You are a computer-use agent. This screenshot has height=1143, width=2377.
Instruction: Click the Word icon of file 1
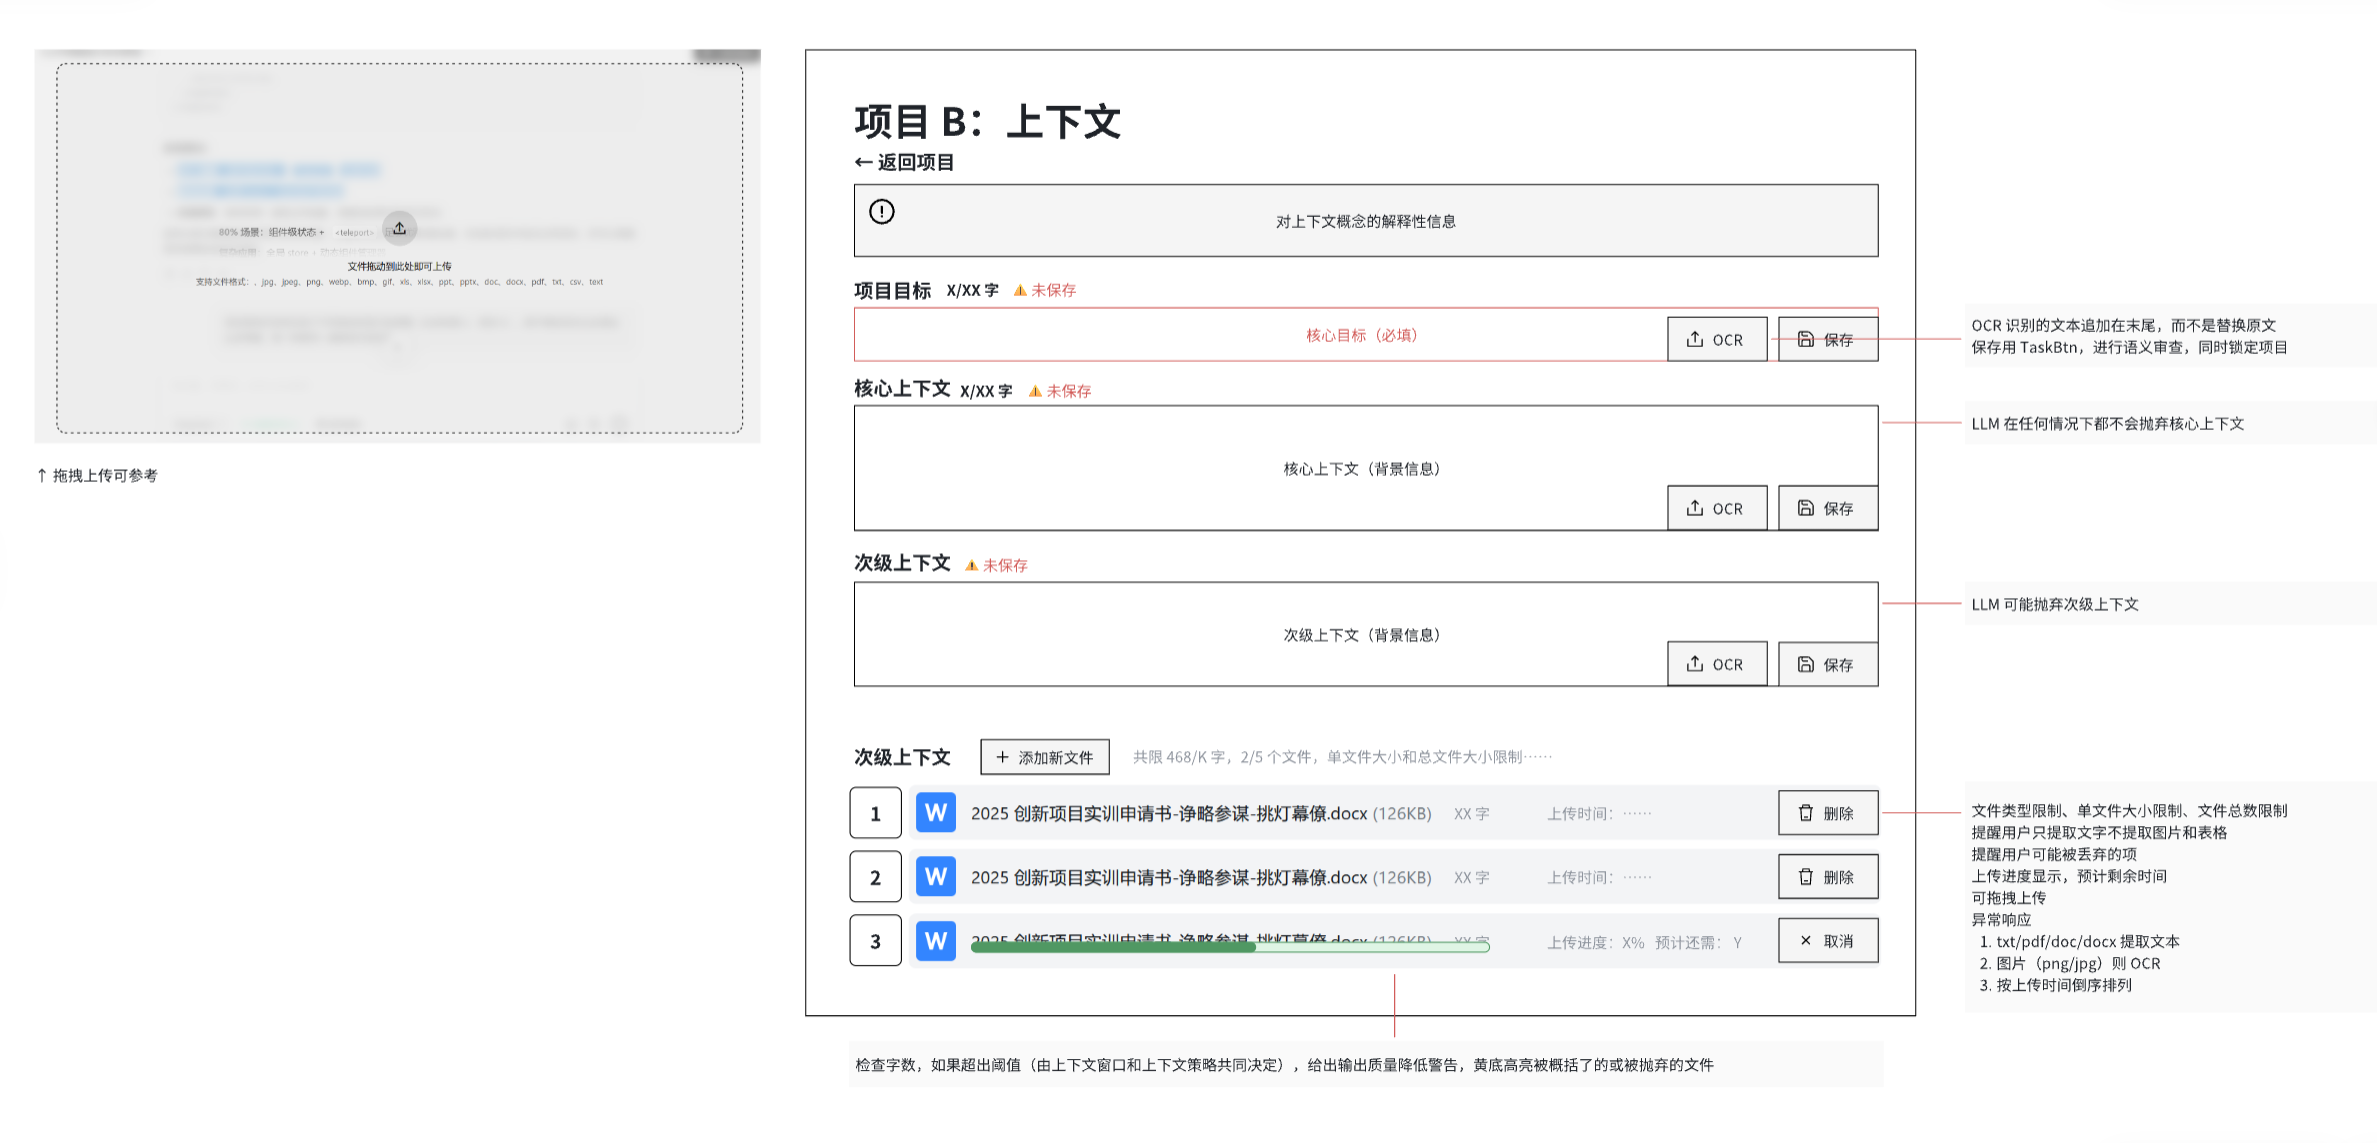click(935, 813)
